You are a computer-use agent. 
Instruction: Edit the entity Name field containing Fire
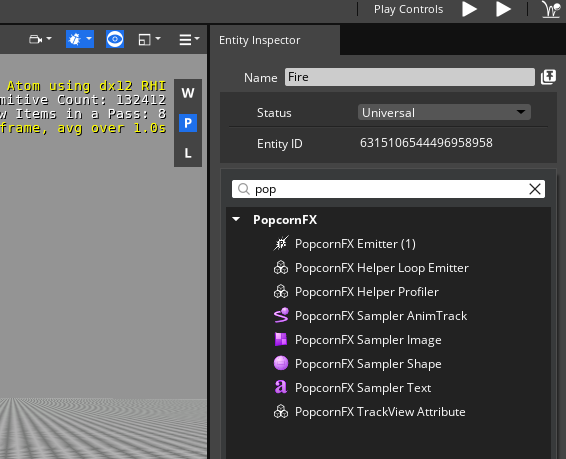click(x=410, y=77)
